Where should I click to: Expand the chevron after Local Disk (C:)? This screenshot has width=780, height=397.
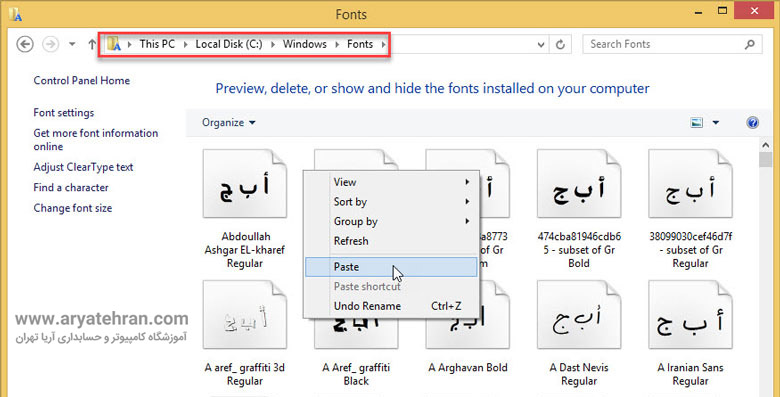coord(273,44)
